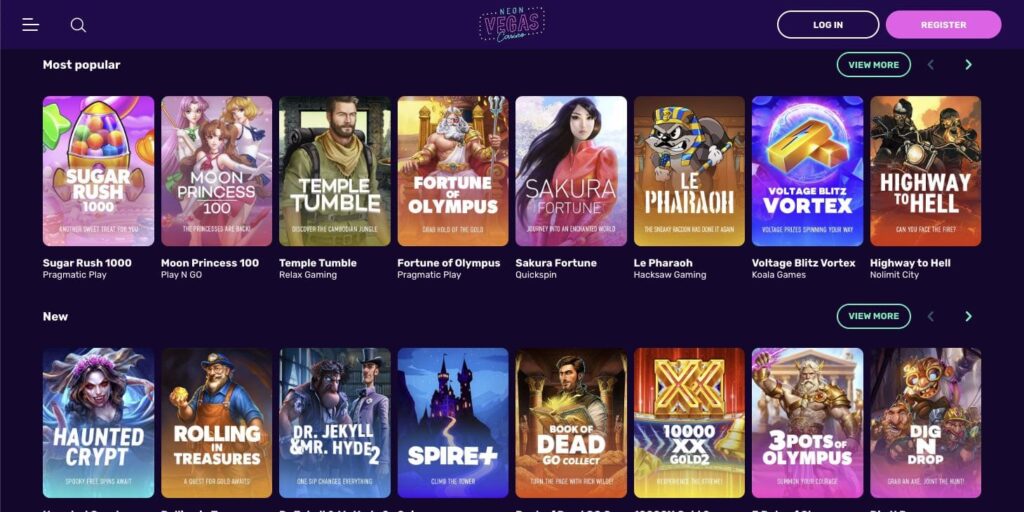Open Moon Princess 100 game thumbnail

point(217,171)
